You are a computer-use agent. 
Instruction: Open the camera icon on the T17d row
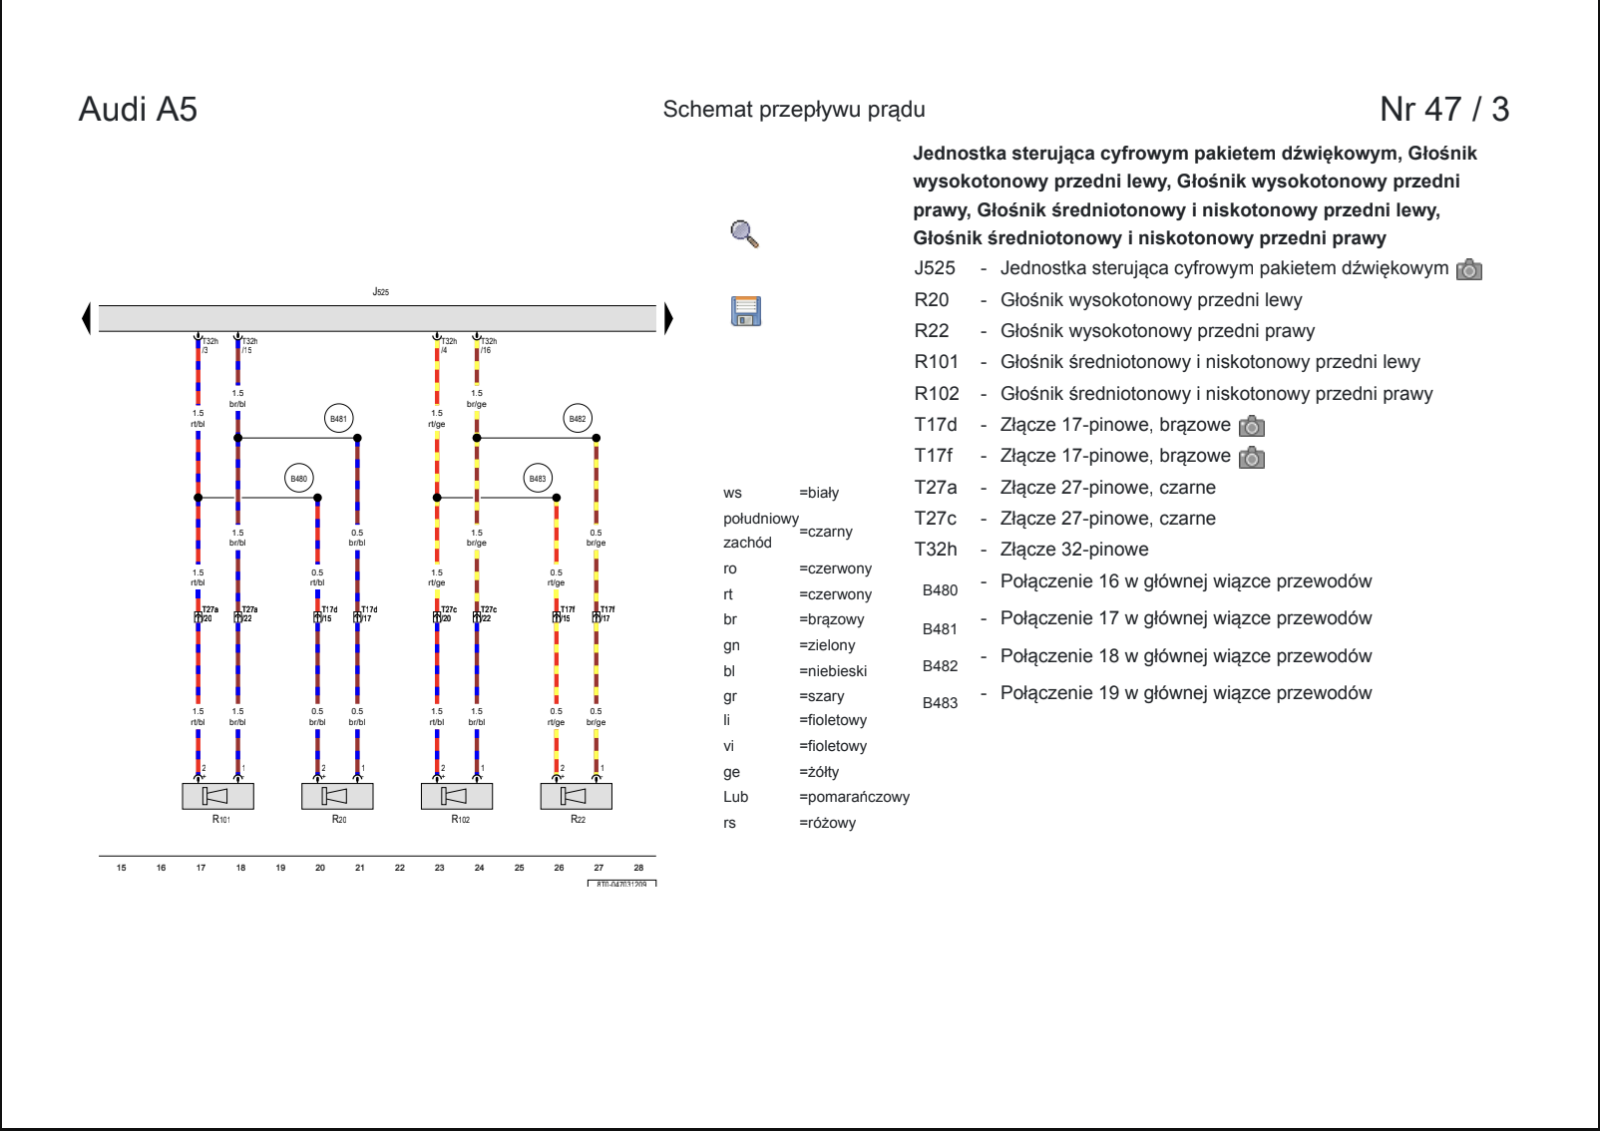coord(1252,426)
